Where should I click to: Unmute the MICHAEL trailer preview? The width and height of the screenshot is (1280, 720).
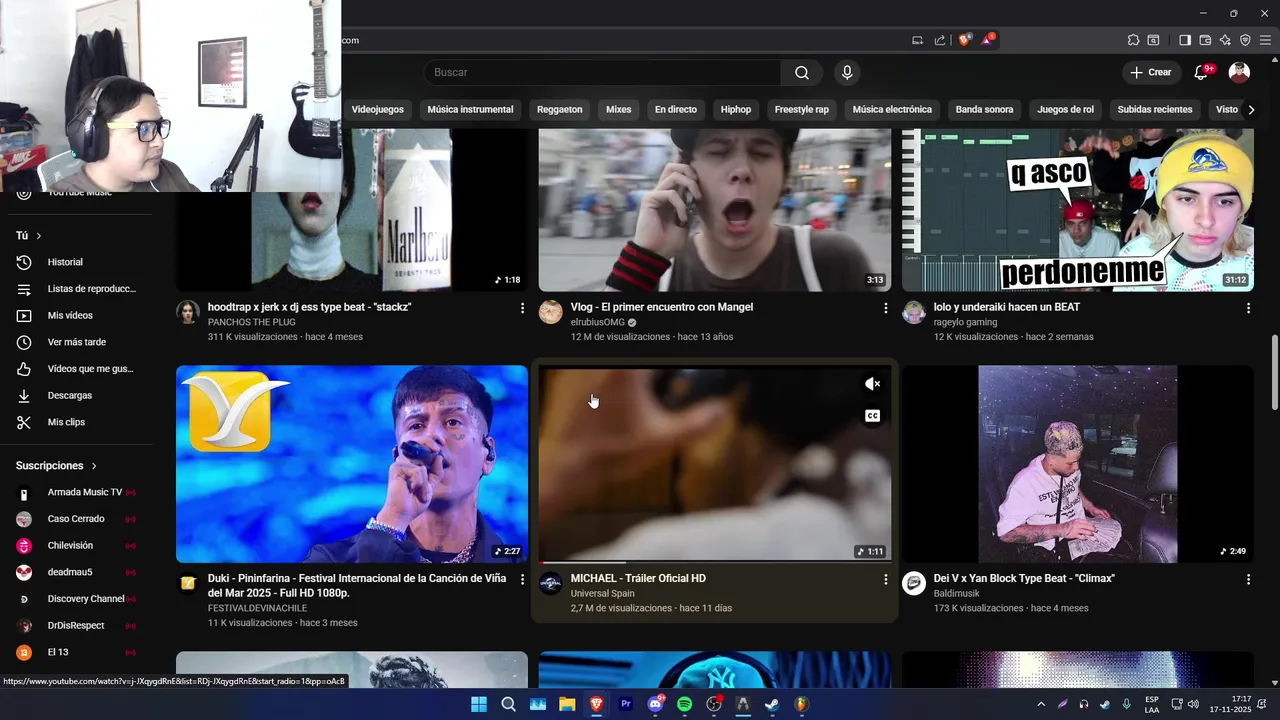point(872,384)
